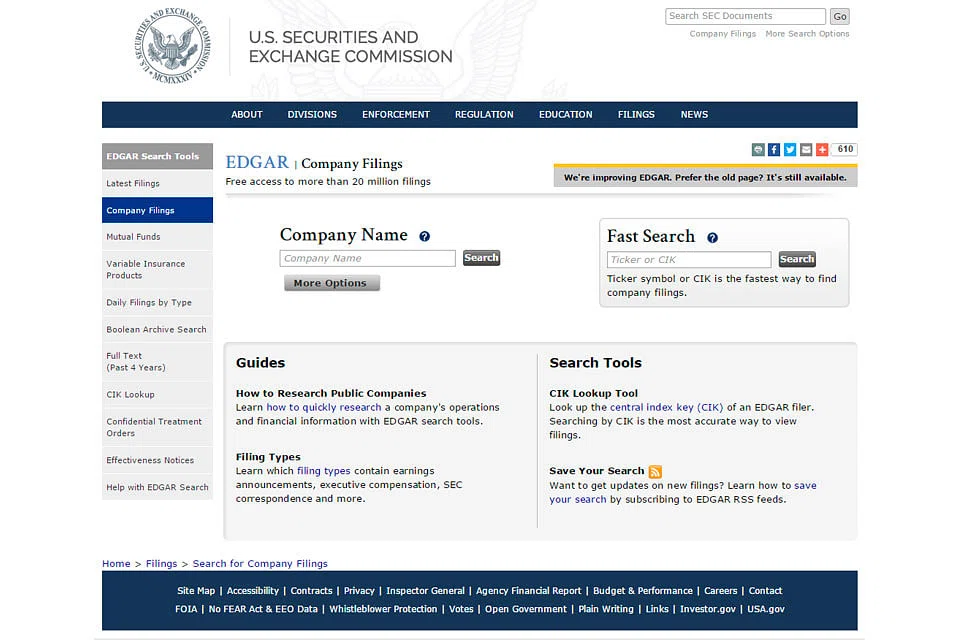Share page via Facebook icon
960x640 pixels.
click(x=774, y=150)
